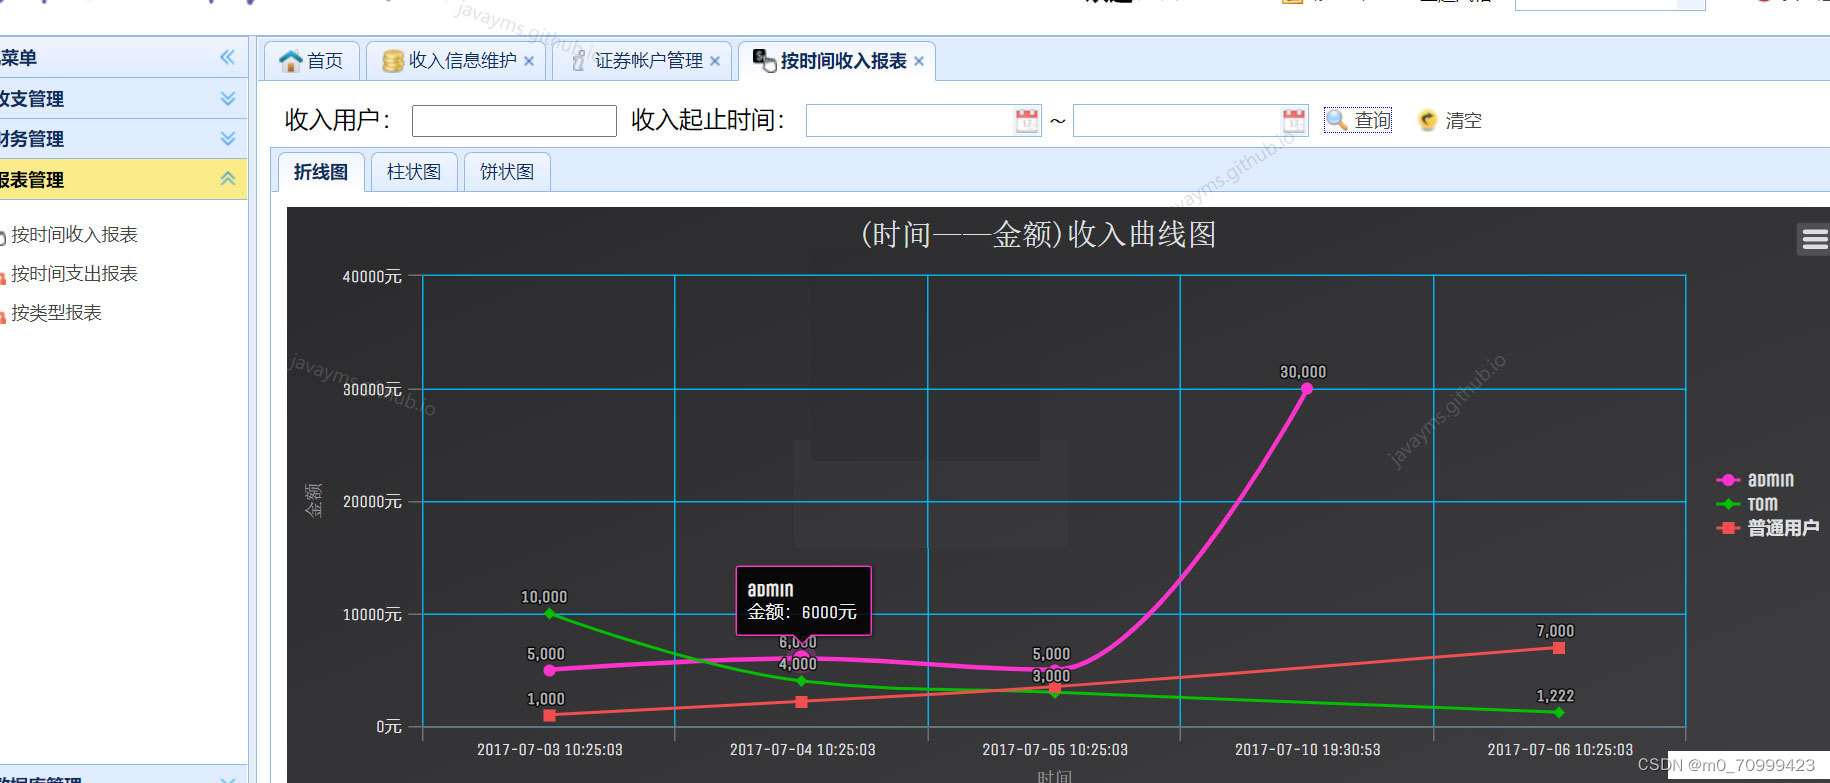Screen dimensions: 1830x783
Task: Close the 证券帐户管理 tab
Action: click(x=715, y=61)
